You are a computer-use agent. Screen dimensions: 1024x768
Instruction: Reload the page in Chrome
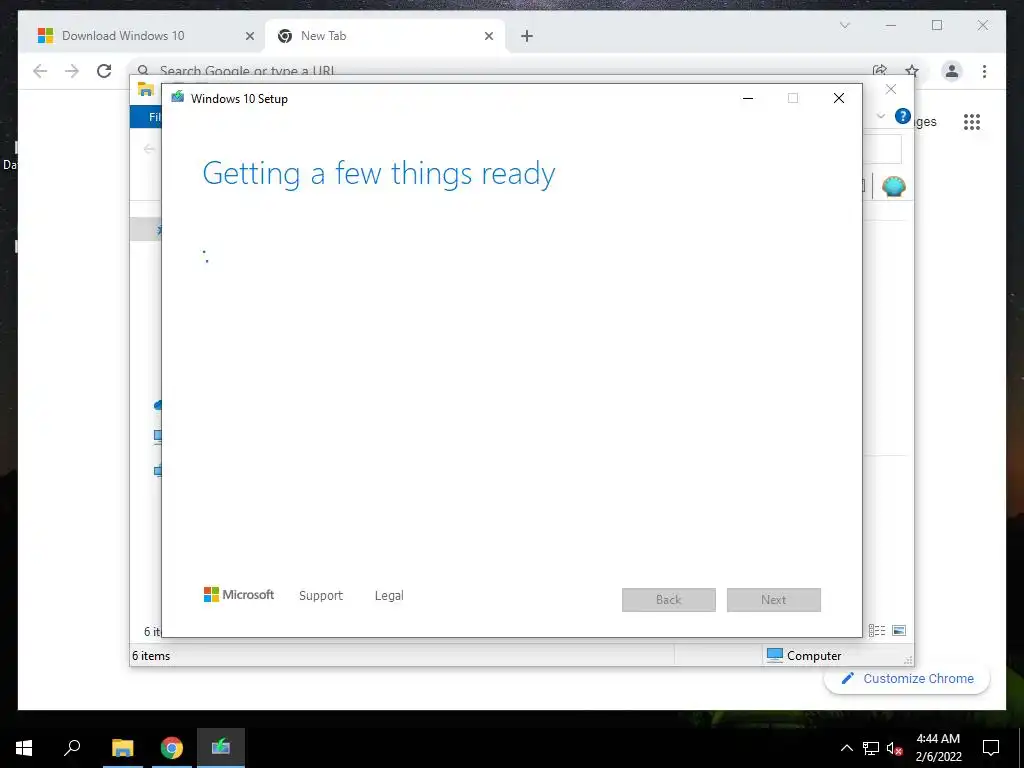coord(104,71)
